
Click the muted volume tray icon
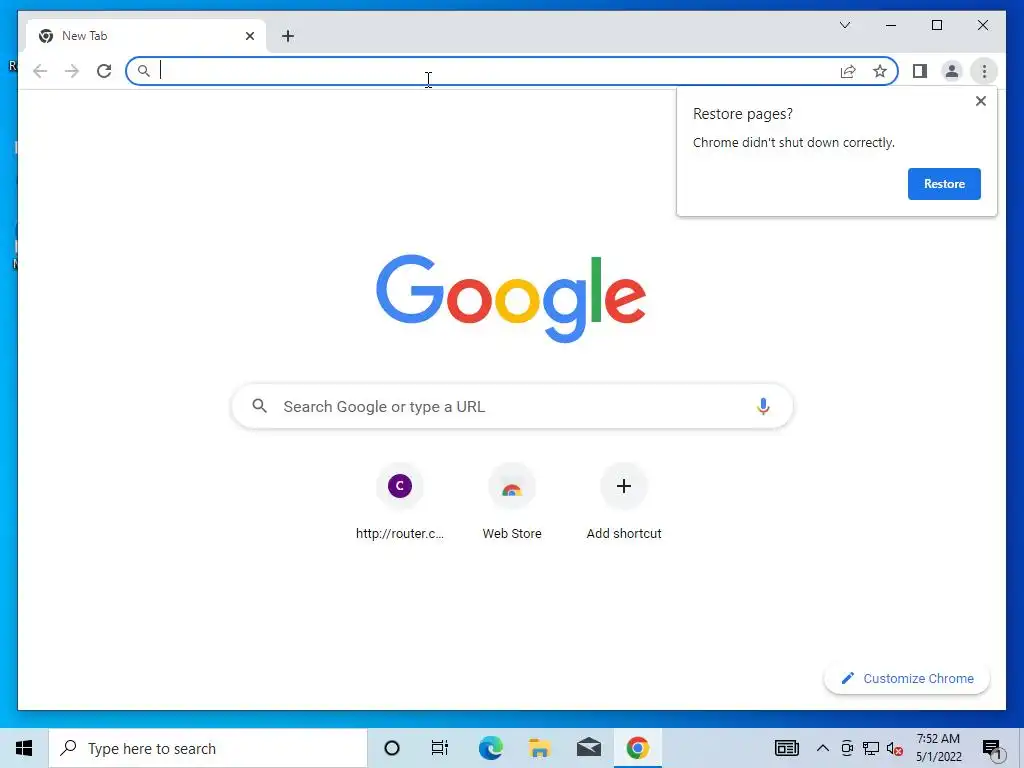point(895,748)
